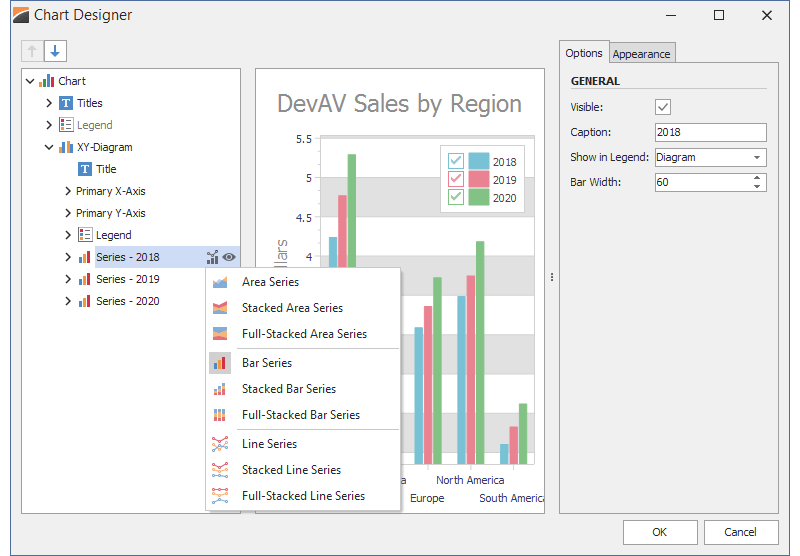This screenshot has width=800, height=556.
Task: Choose Stacked Bar Series from the menu
Action: point(288,389)
